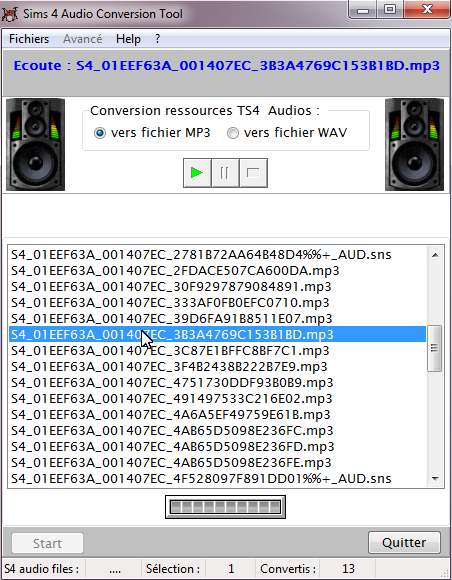Click the app icon in title bar
The height and width of the screenshot is (580, 452).
click(x=10, y=14)
